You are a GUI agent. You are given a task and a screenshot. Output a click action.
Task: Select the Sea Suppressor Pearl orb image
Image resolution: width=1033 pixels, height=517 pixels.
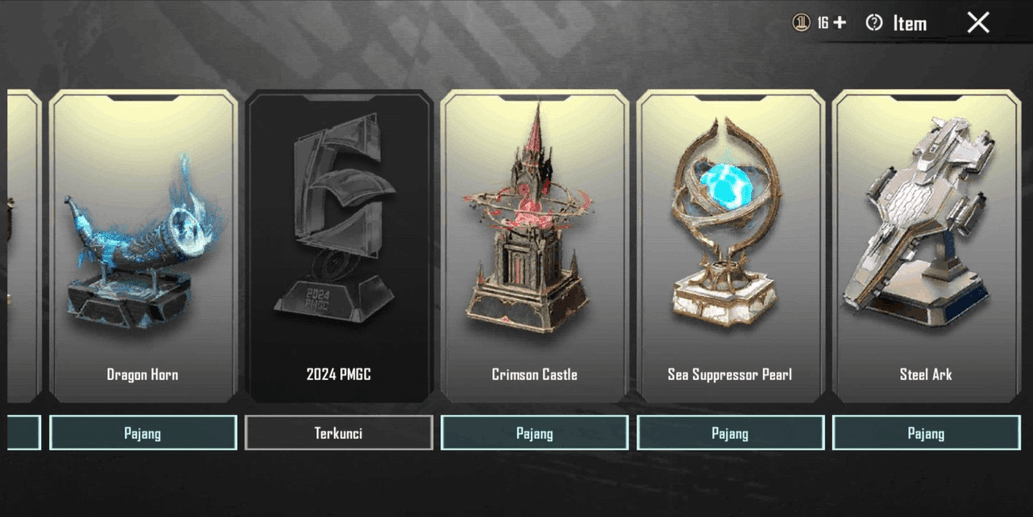pos(727,222)
